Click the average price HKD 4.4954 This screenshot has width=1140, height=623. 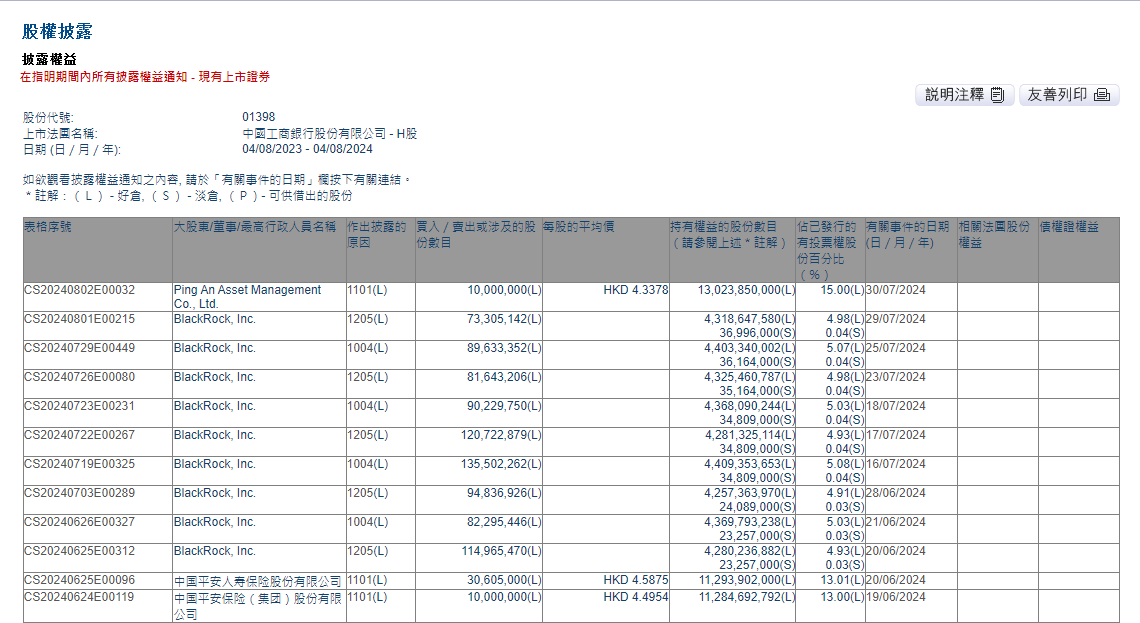(635, 598)
